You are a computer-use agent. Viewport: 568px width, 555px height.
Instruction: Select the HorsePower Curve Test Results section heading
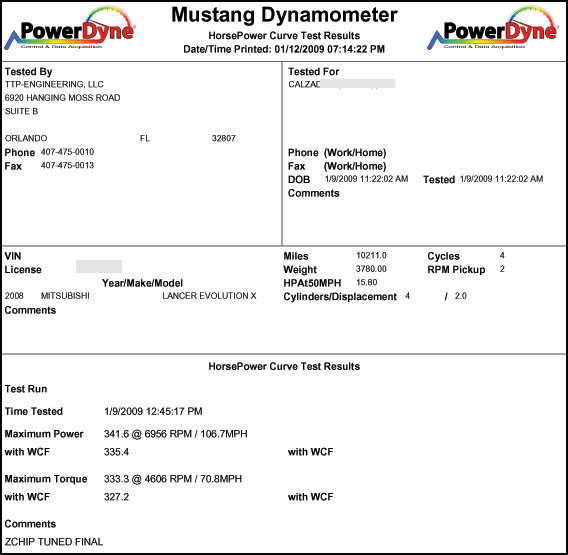click(284, 366)
